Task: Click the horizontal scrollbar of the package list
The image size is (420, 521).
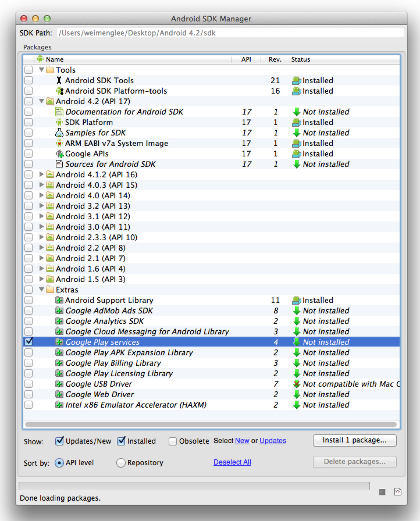Action: coord(211,424)
